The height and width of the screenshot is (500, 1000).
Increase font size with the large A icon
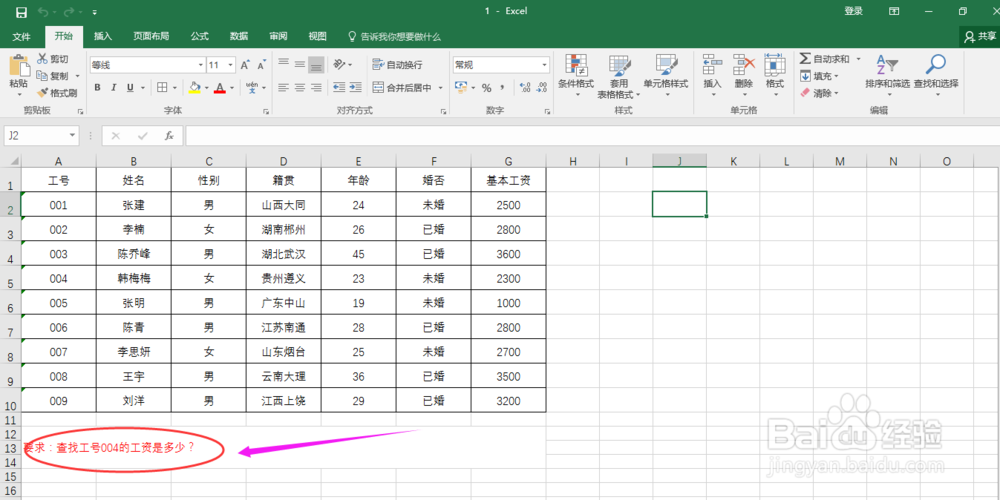(246, 65)
